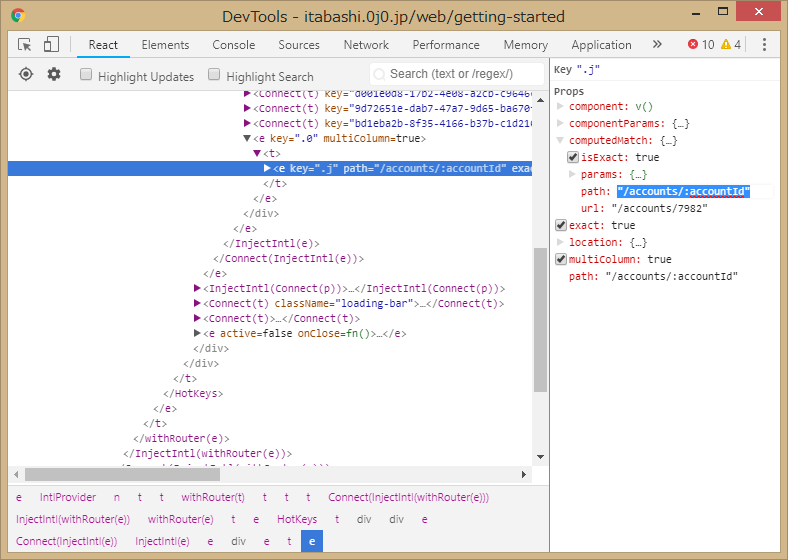Uncheck the isExact prop checkbox
Screen dimensions: 788x560
(x=573, y=157)
